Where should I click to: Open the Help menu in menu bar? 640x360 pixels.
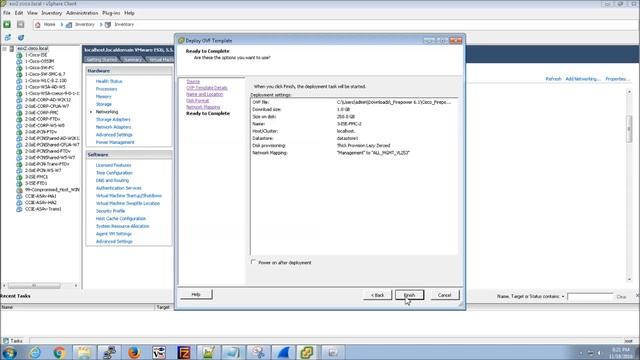[129, 13]
